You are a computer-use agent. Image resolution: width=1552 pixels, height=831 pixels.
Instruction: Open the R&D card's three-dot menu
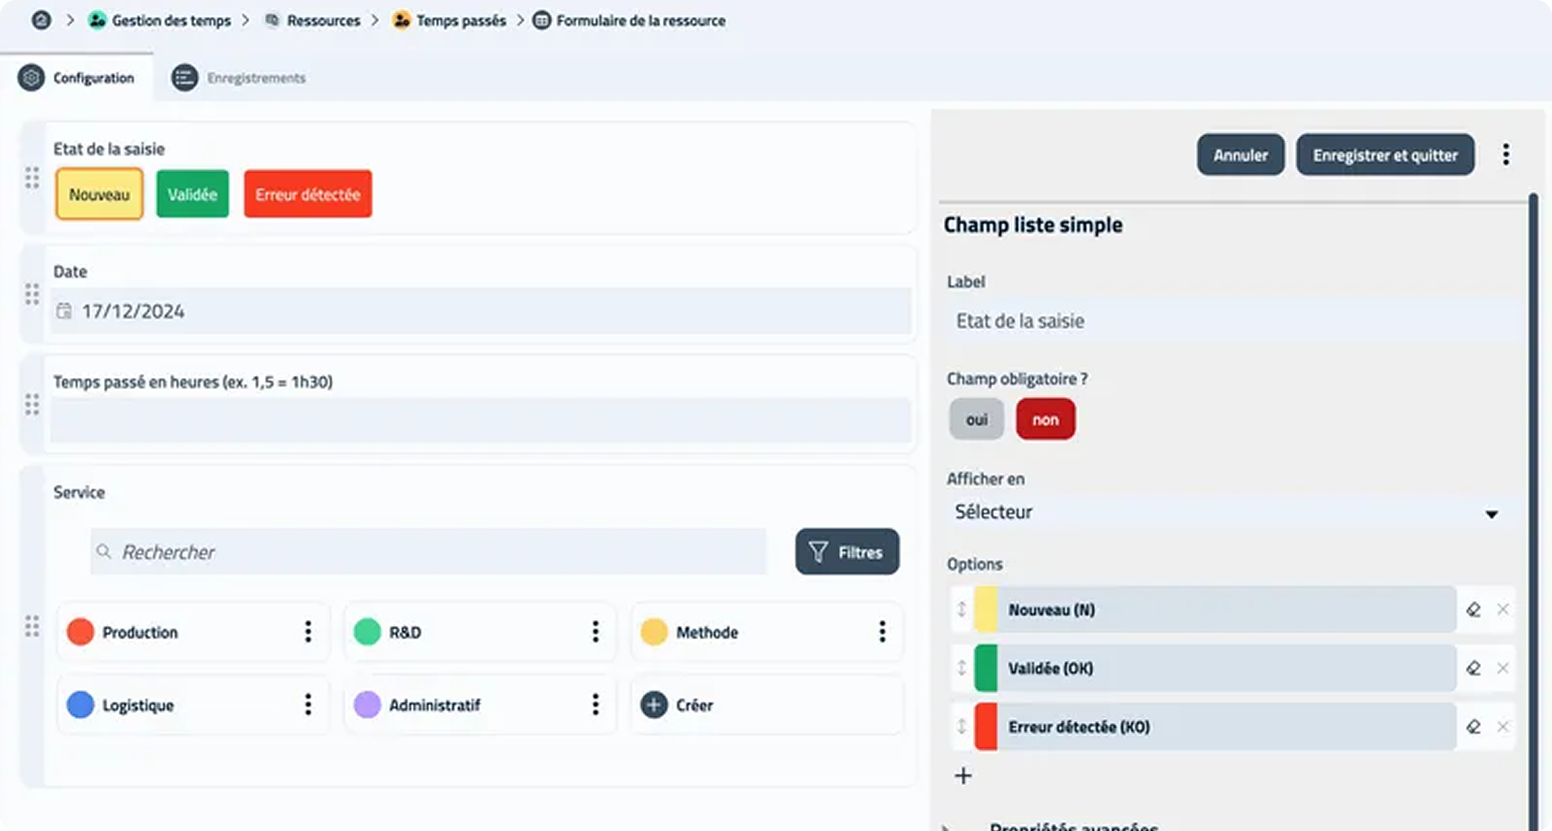pyautogui.click(x=595, y=631)
